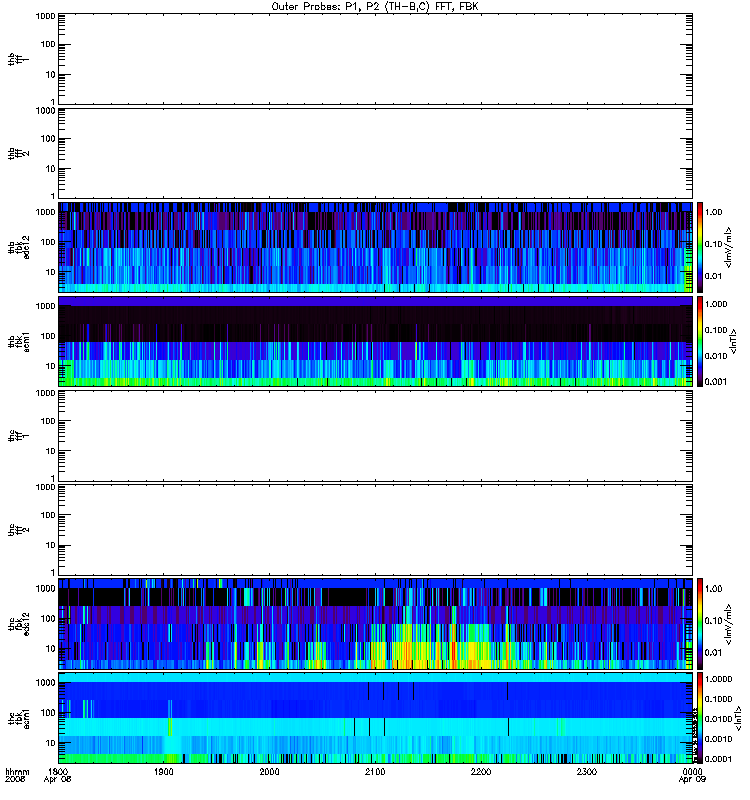Select the 1900 time axis label
The image size is (750, 800).
164,771
